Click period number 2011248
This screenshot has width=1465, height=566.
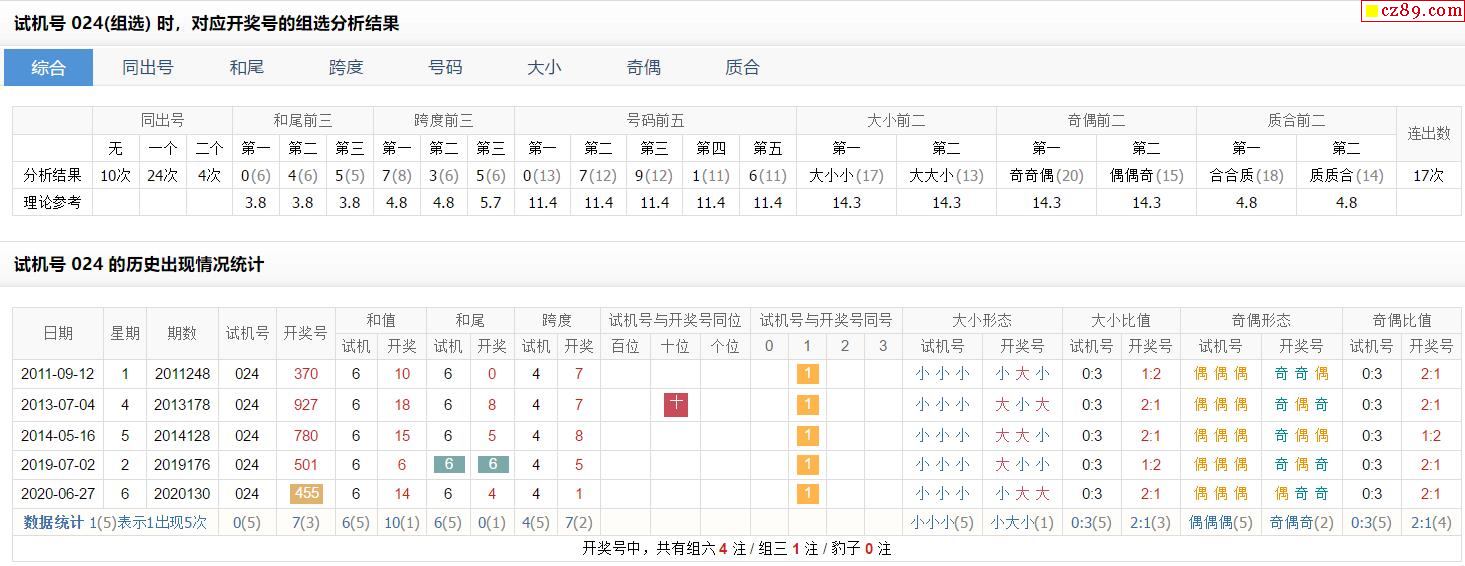click(182, 374)
